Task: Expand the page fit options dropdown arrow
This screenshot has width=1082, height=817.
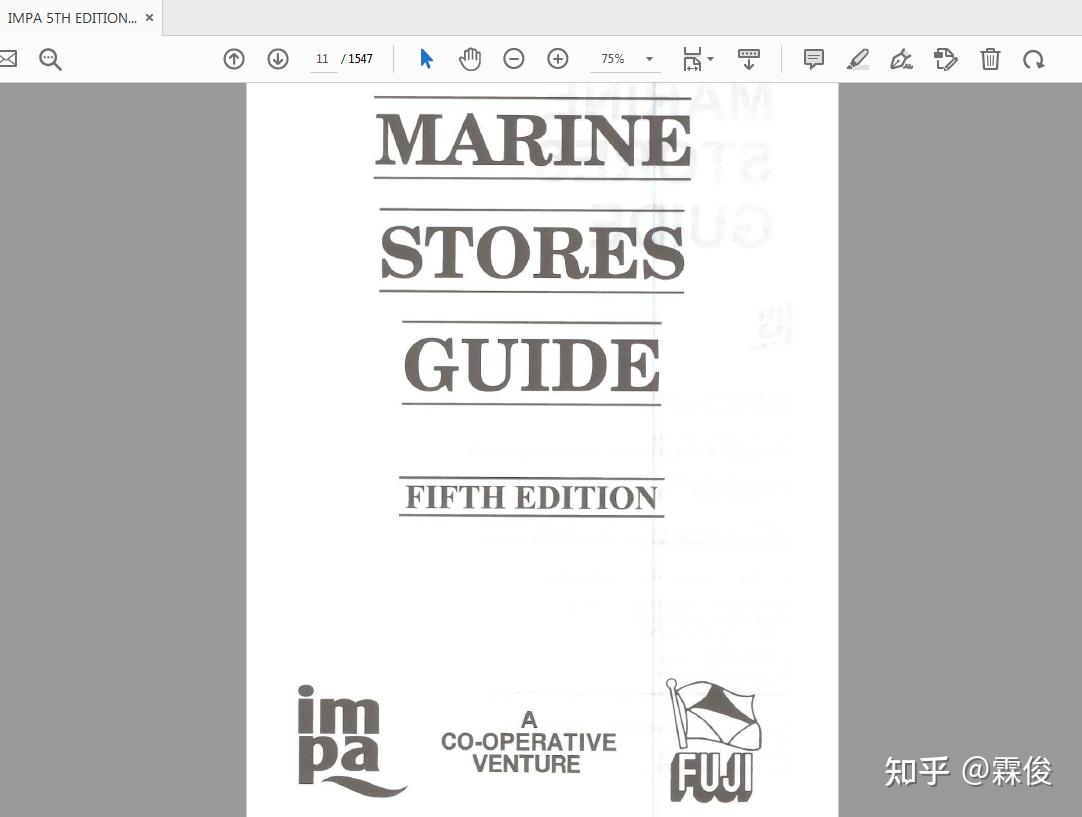Action: [711, 59]
